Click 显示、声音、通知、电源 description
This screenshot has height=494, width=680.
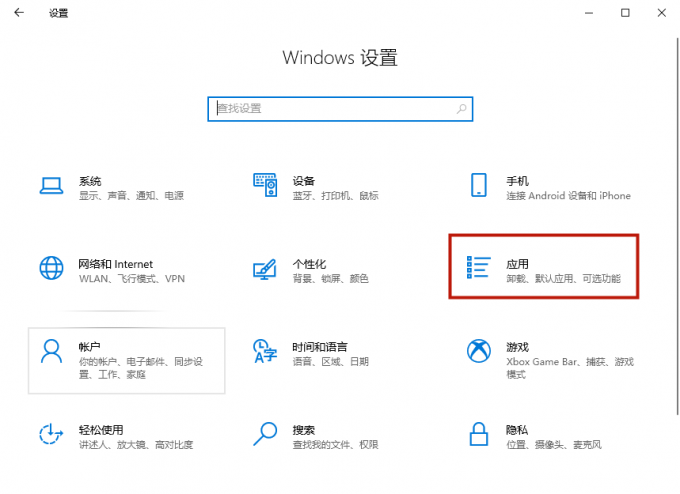point(131,196)
